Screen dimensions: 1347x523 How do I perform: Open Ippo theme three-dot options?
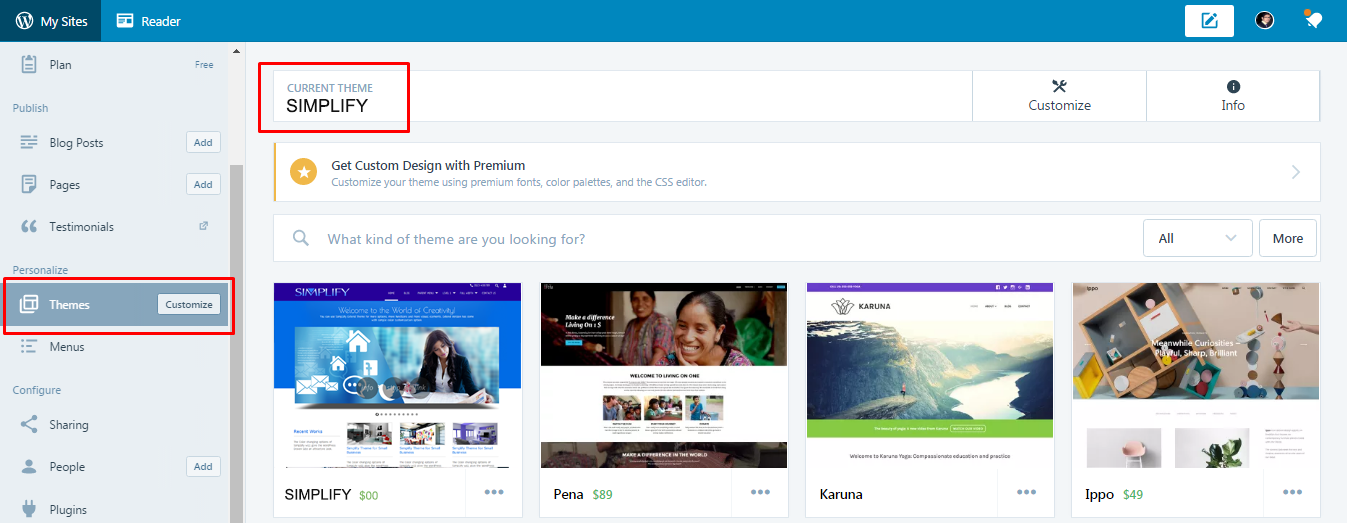coord(1292,492)
